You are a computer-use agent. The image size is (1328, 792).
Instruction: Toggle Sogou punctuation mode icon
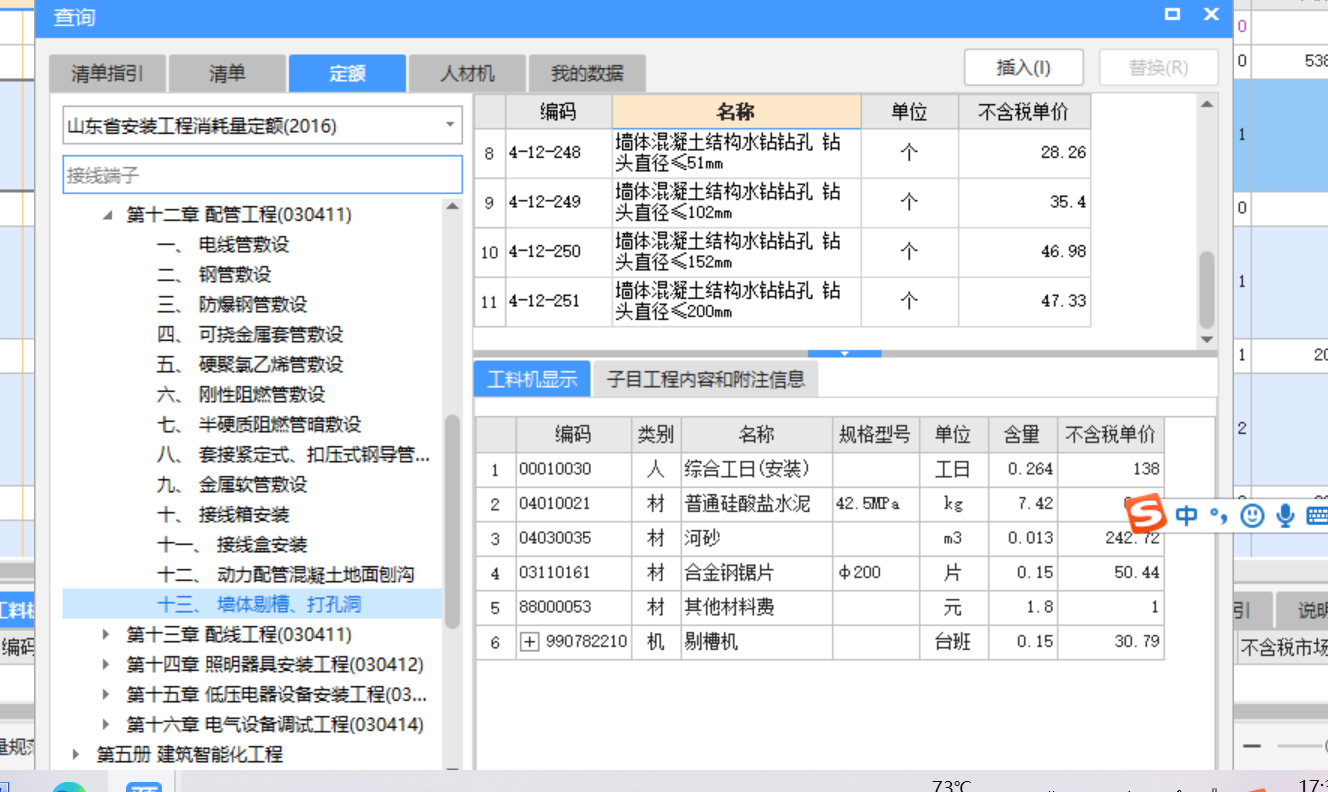[x=1217, y=515]
